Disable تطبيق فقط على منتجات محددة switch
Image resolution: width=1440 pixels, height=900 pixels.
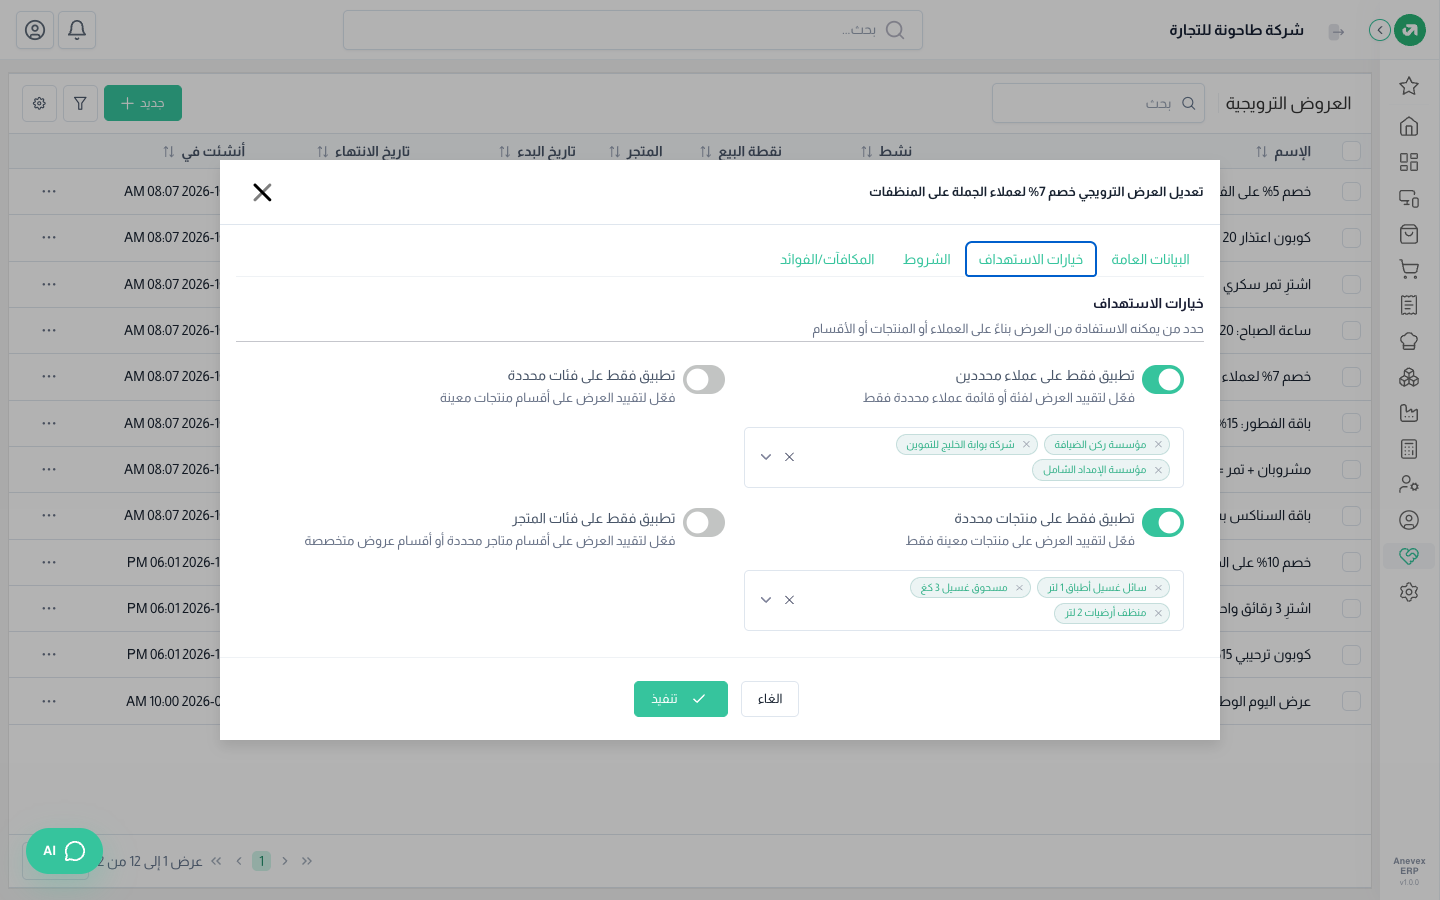pos(1163,523)
